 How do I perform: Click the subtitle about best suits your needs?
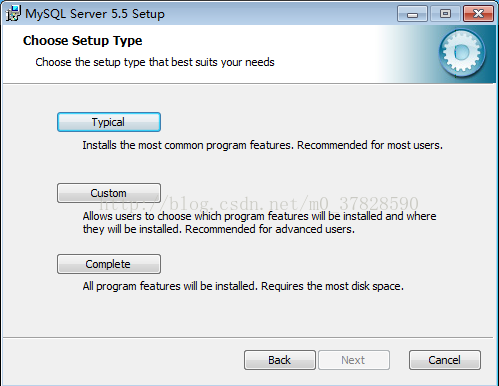coord(155,62)
